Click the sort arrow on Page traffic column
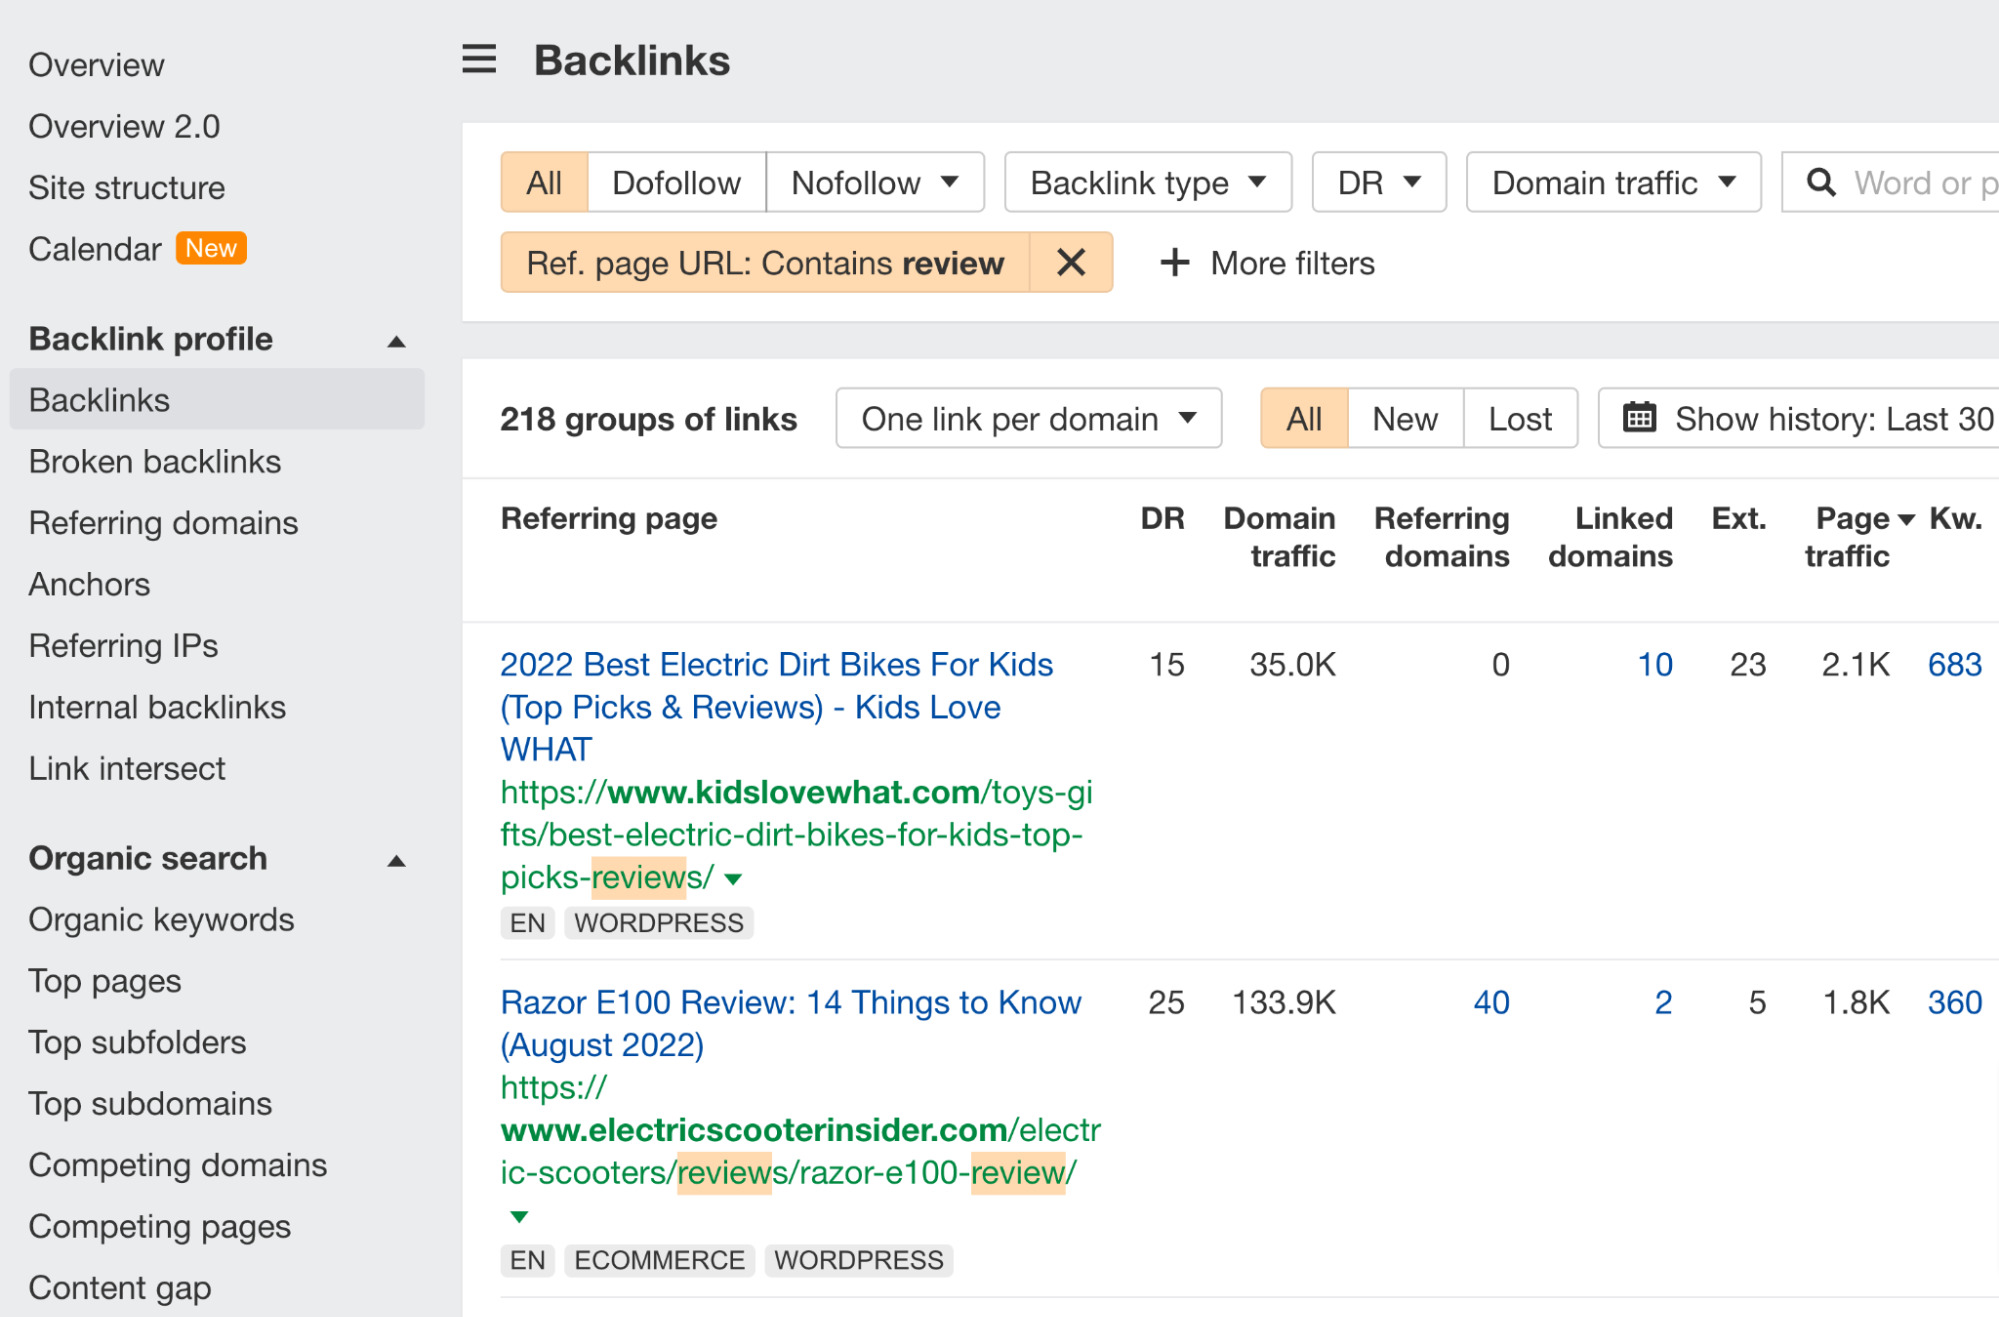The width and height of the screenshot is (1999, 1317). [x=1906, y=518]
